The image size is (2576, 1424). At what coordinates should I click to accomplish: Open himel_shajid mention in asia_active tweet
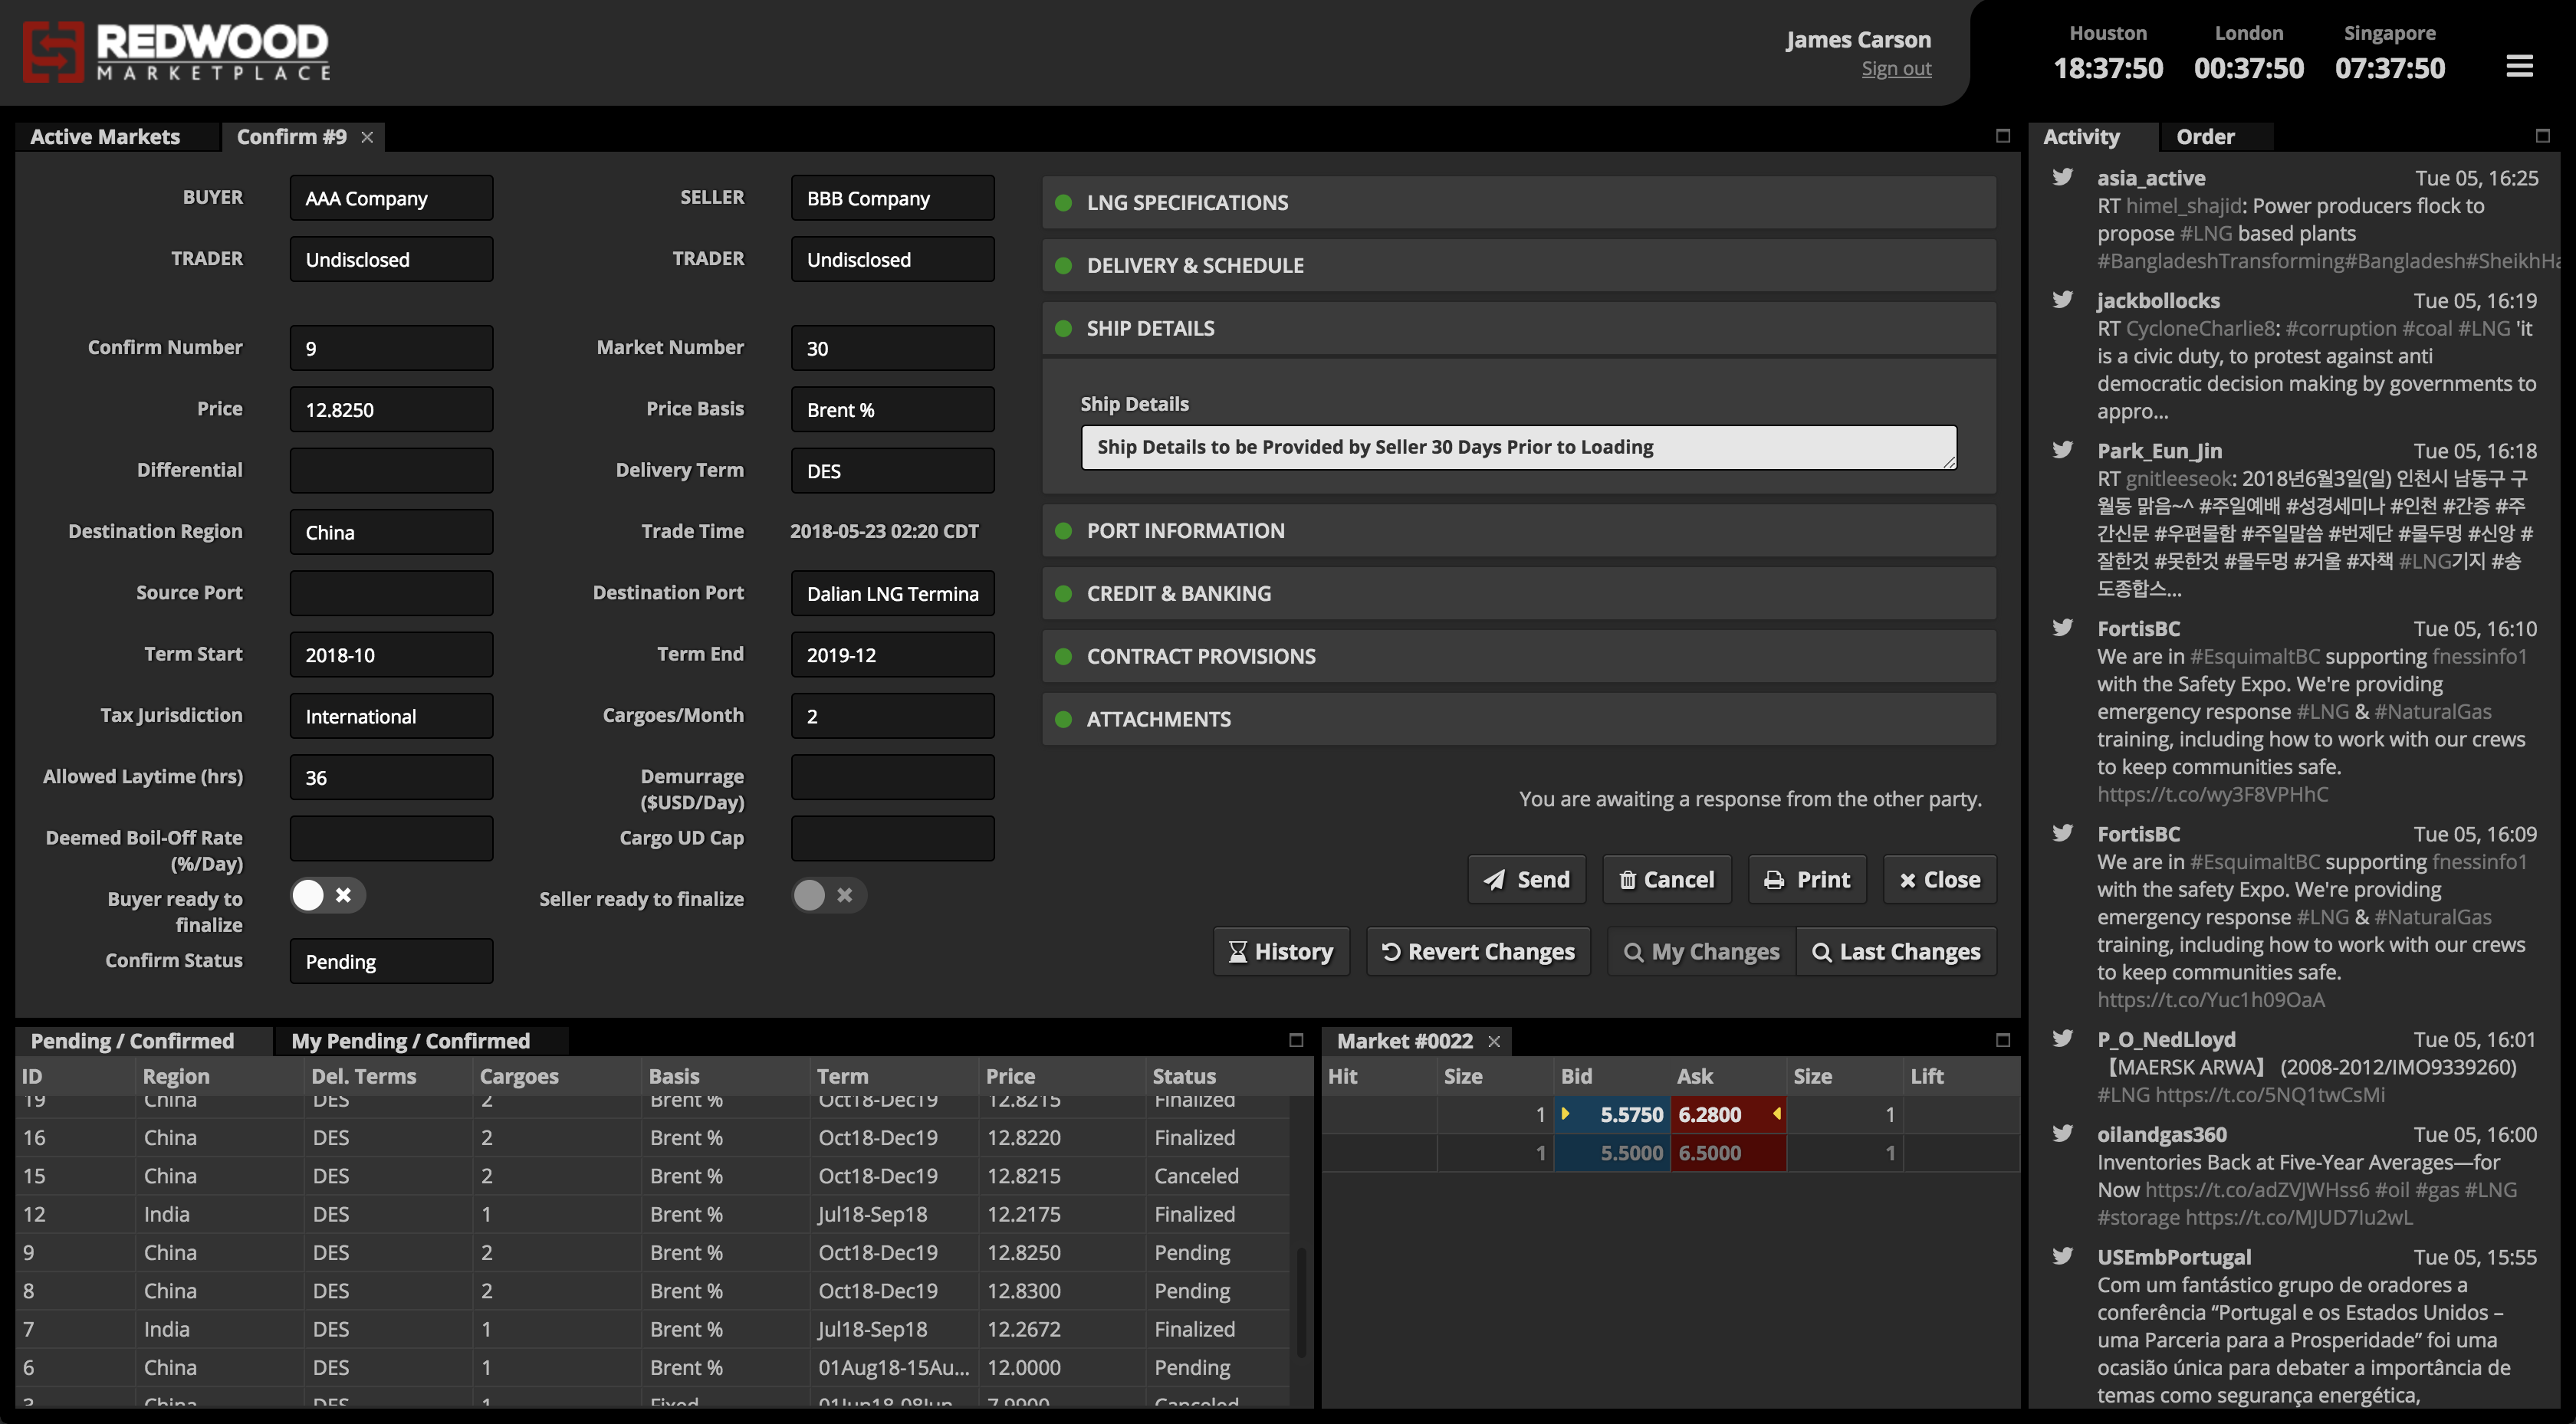pyautogui.click(x=2184, y=206)
